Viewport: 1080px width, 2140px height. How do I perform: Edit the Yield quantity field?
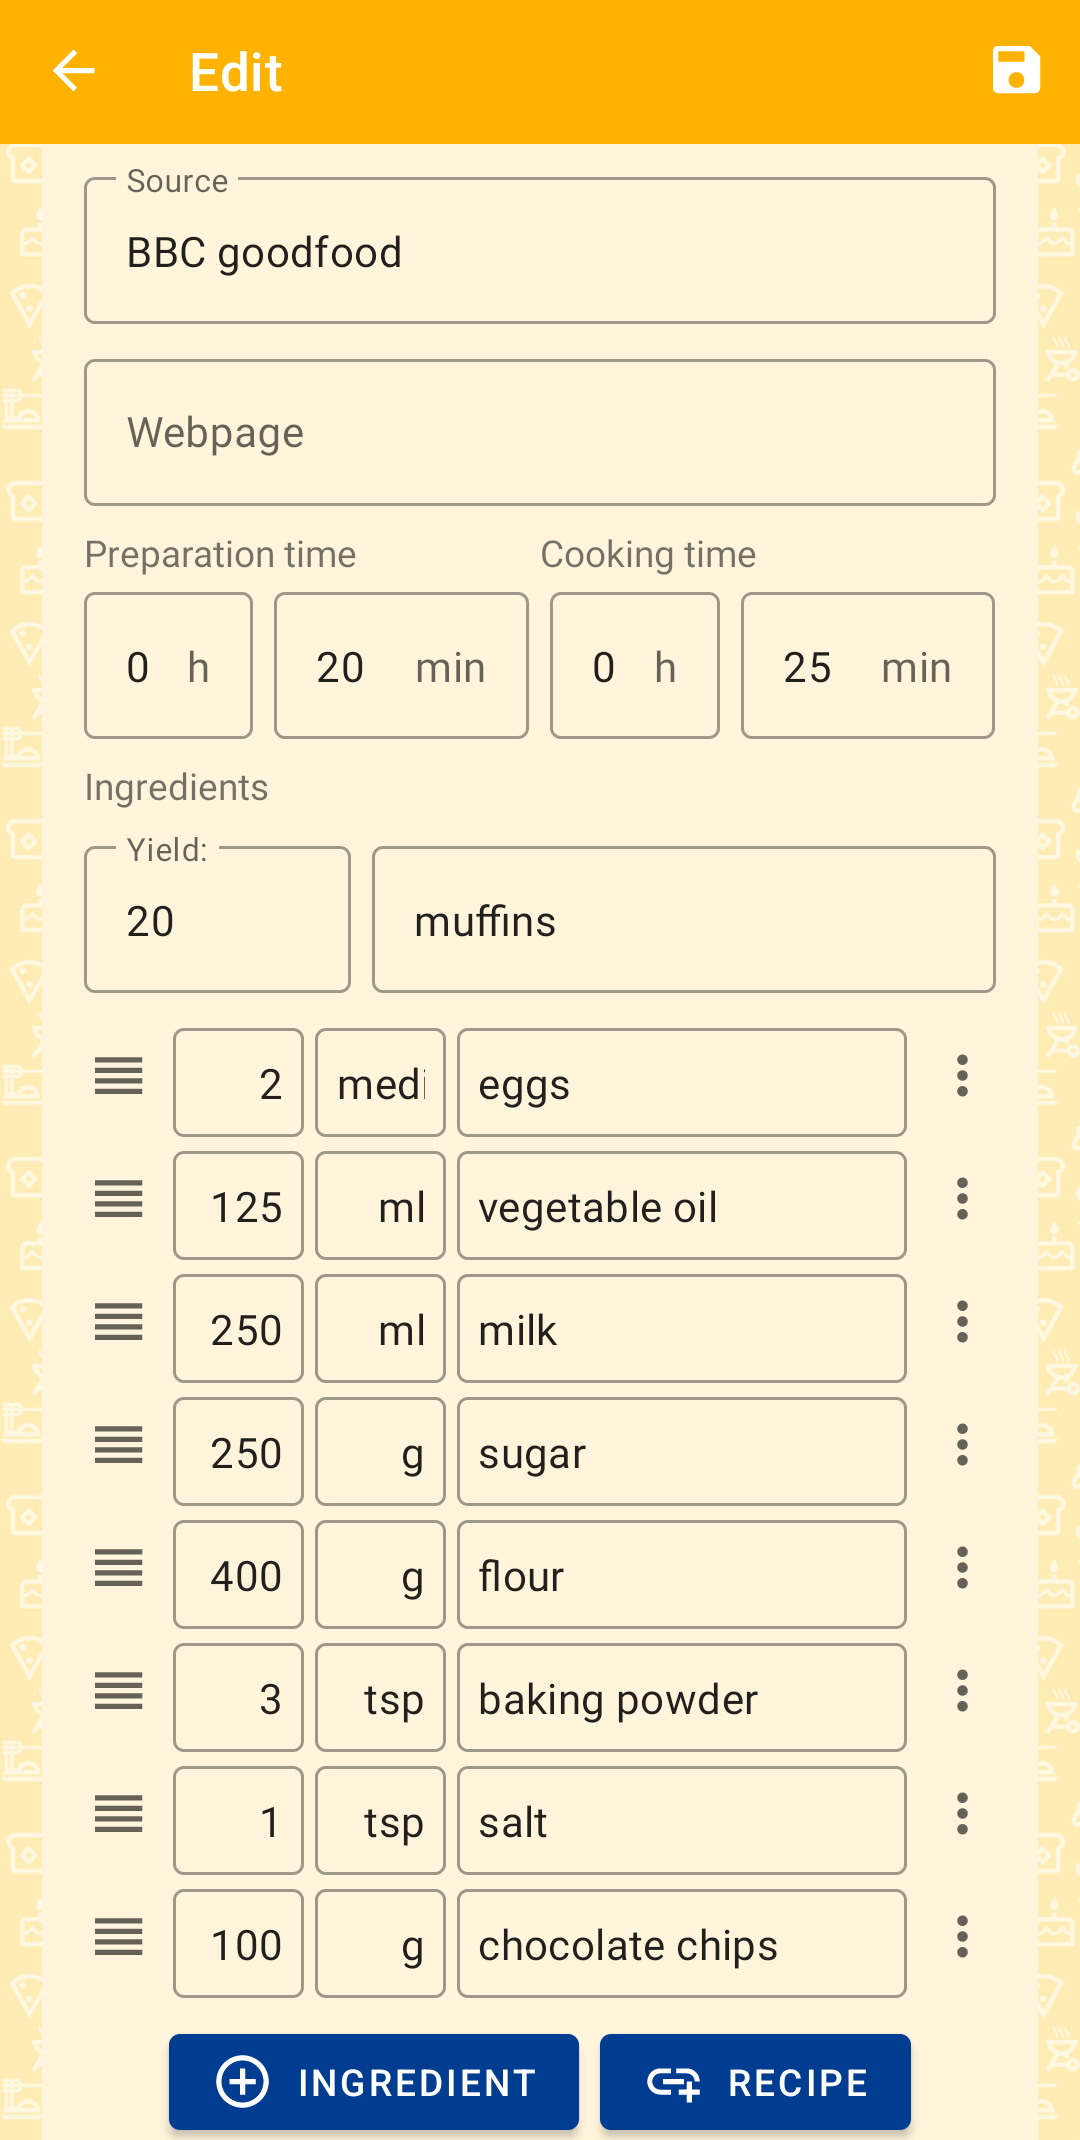[217, 920]
